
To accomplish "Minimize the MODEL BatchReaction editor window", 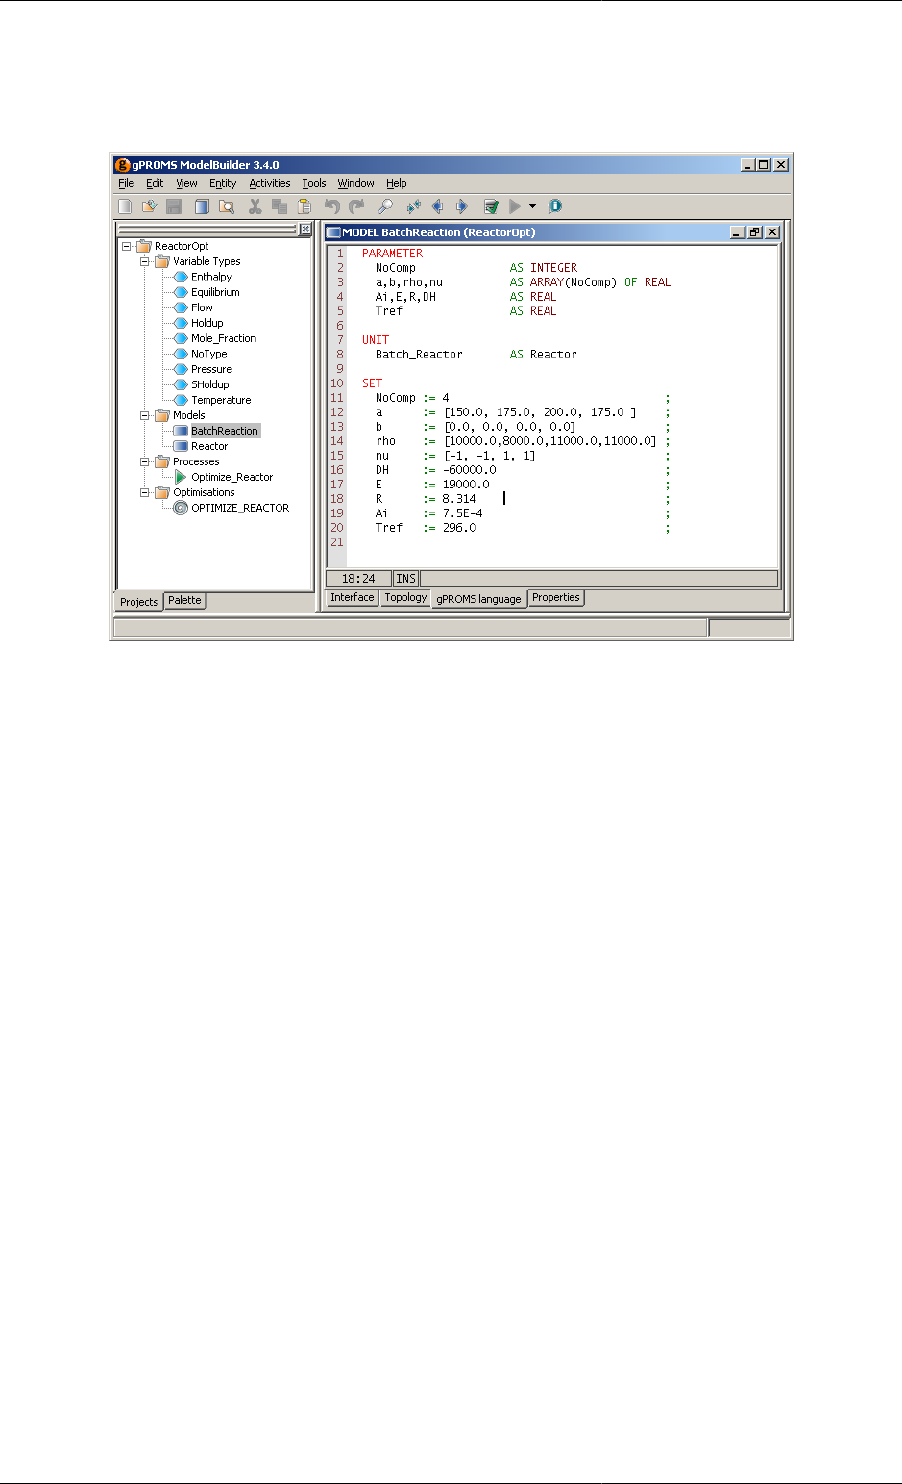I will tap(737, 232).
